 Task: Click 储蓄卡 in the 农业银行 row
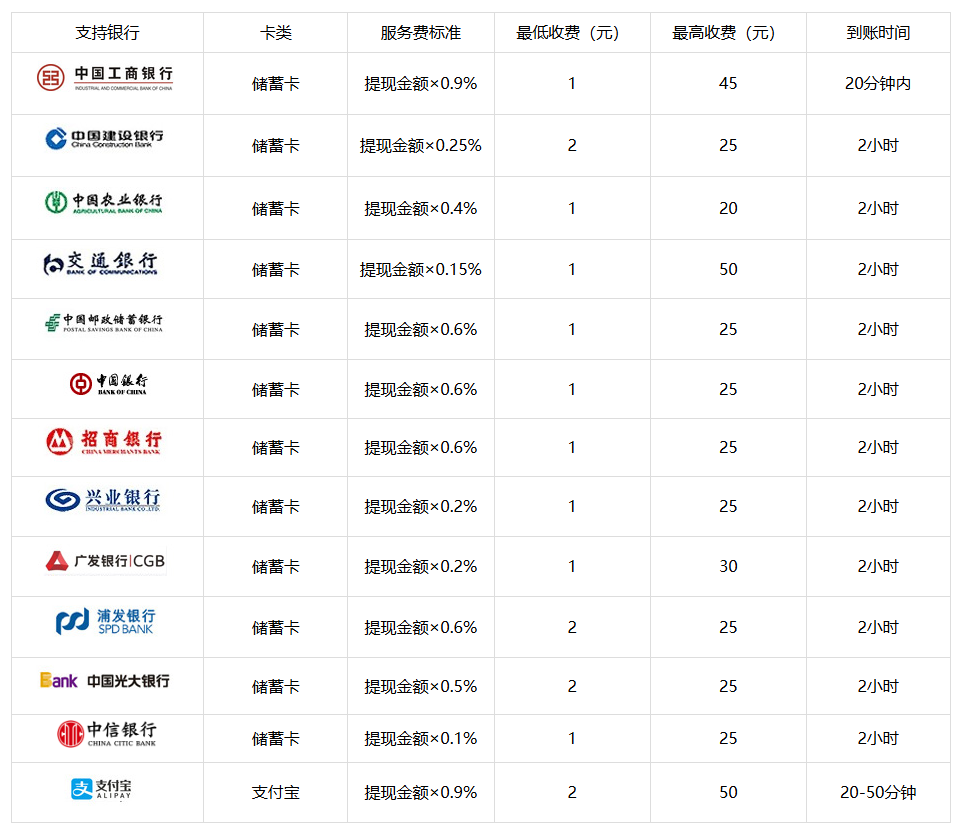275,208
